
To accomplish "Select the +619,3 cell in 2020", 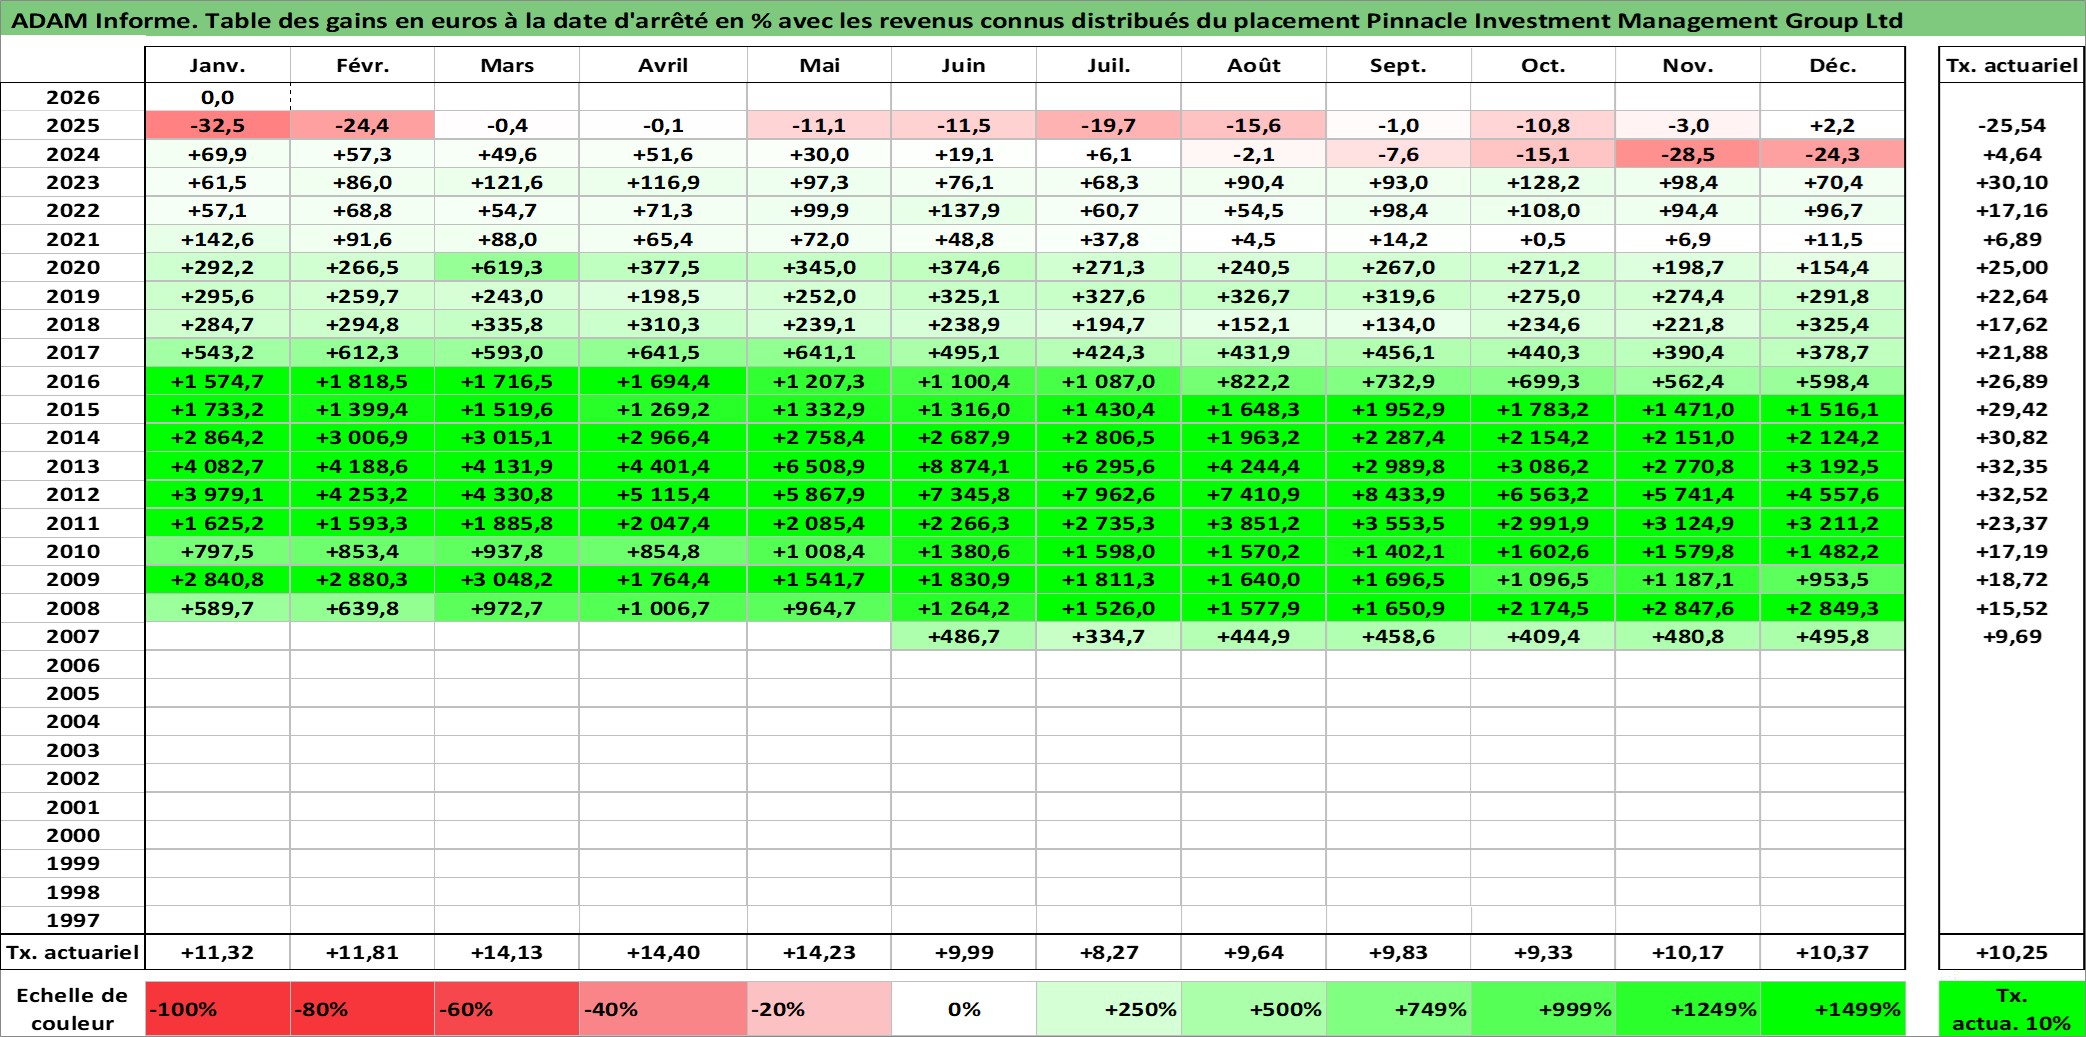I will pos(507,267).
